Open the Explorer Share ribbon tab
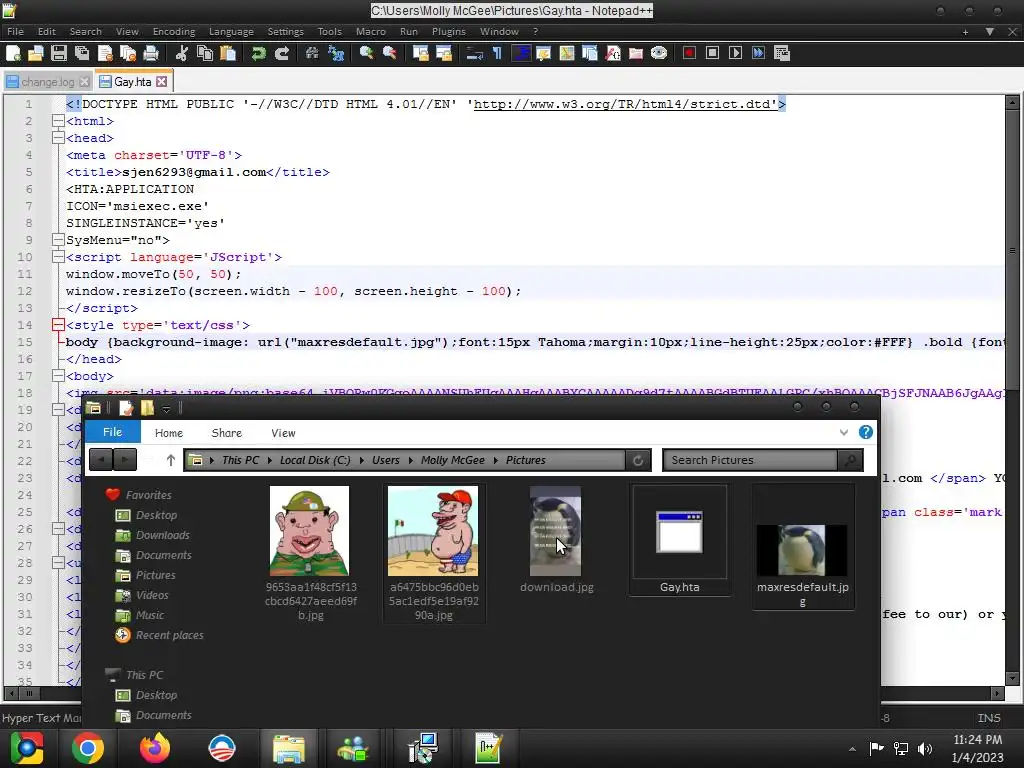The height and width of the screenshot is (768, 1024). pyautogui.click(x=227, y=433)
